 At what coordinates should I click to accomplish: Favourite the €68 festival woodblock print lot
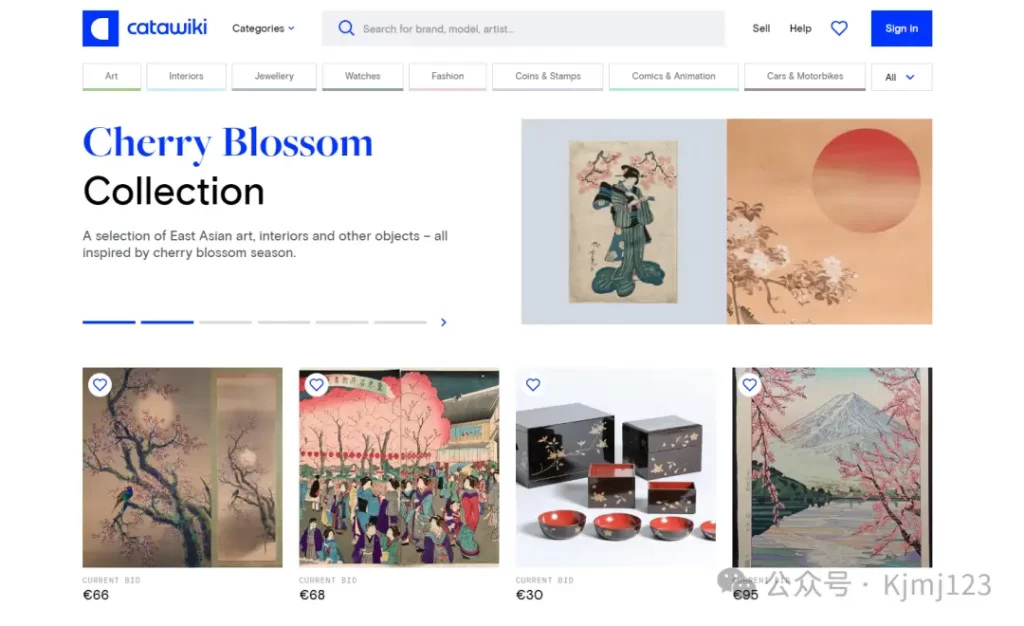316,384
